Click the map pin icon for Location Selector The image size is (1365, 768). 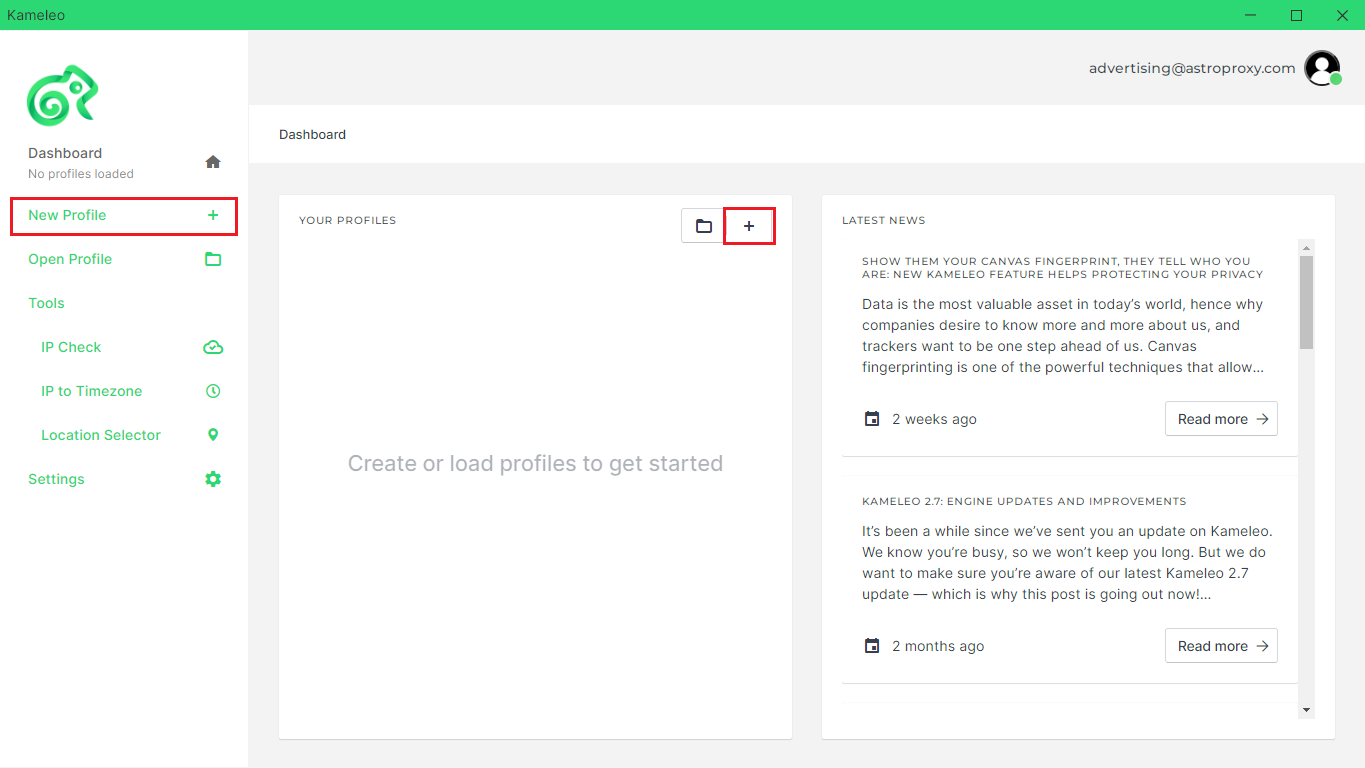pyautogui.click(x=213, y=435)
